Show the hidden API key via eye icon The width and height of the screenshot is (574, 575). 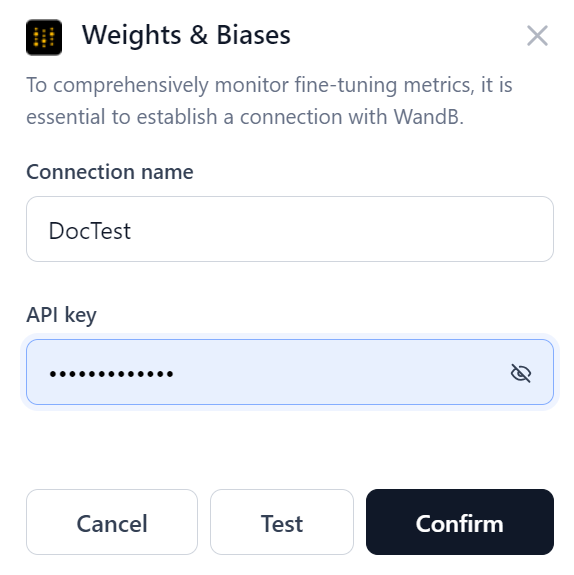pyautogui.click(x=521, y=373)
